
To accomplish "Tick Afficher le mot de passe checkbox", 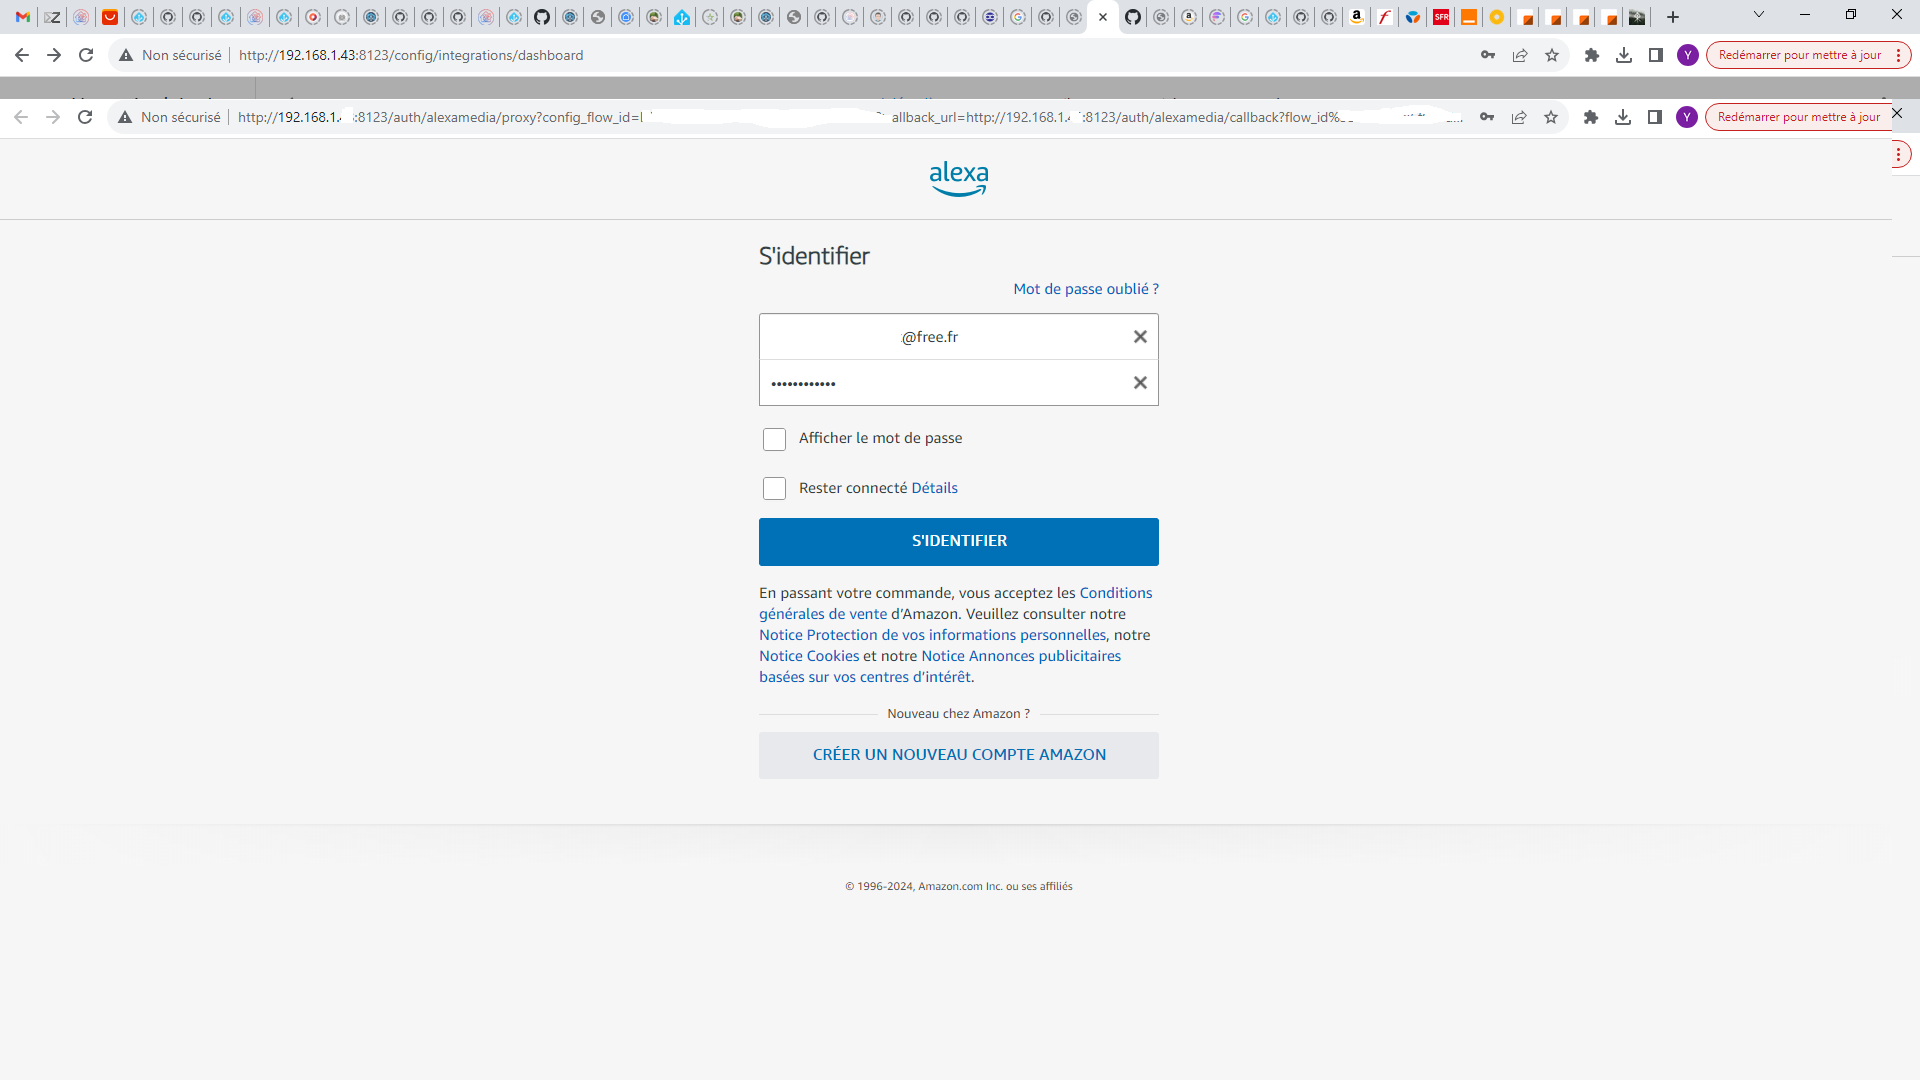I will click(774, 439).
